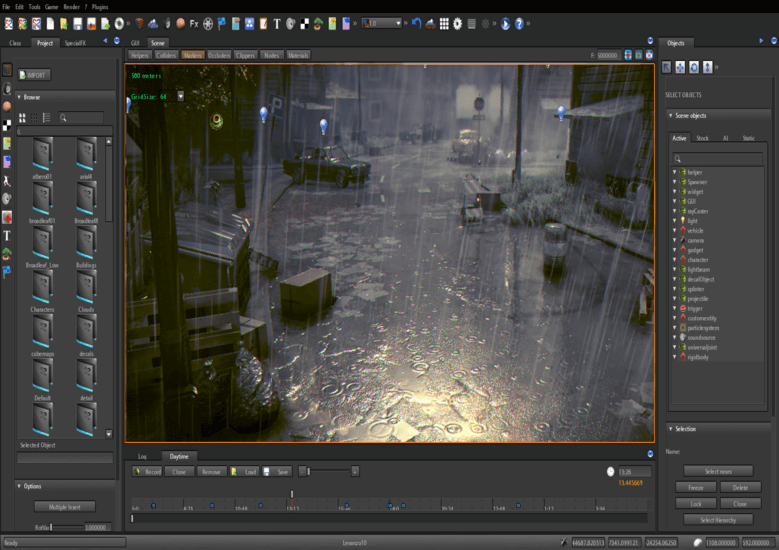779x550 pixels.
Task: Collapse the Options section
Action: [19, 486]
